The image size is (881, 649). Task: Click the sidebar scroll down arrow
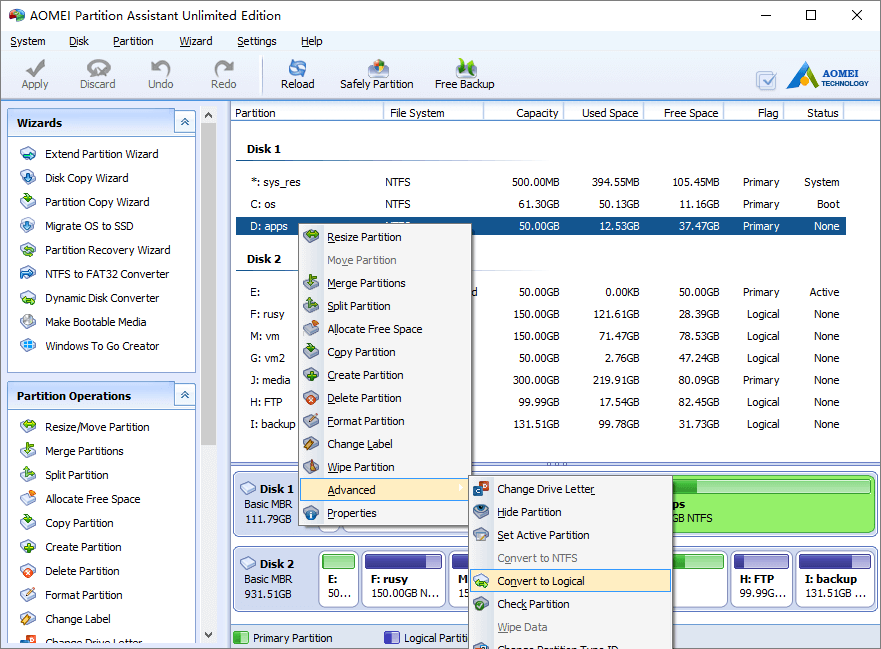[208, 635]
